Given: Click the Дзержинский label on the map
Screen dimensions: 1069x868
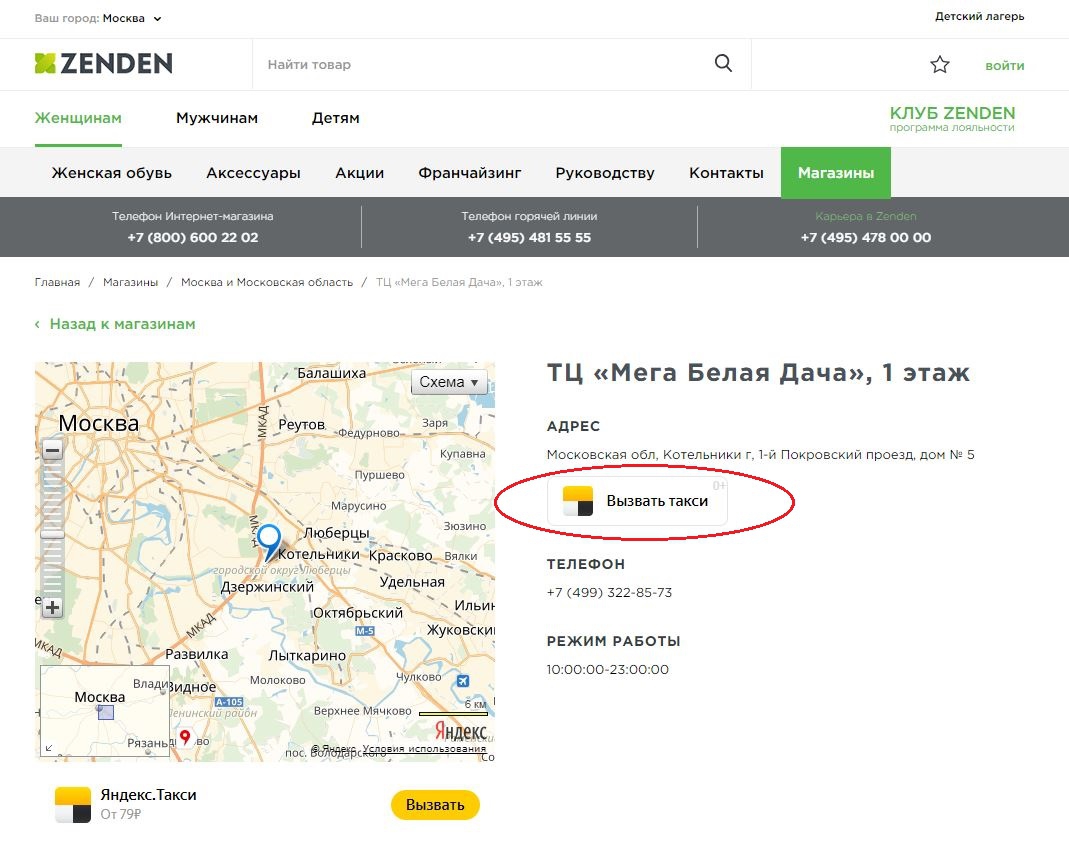Looking at the screenshot, I should [x=267, y=586].
